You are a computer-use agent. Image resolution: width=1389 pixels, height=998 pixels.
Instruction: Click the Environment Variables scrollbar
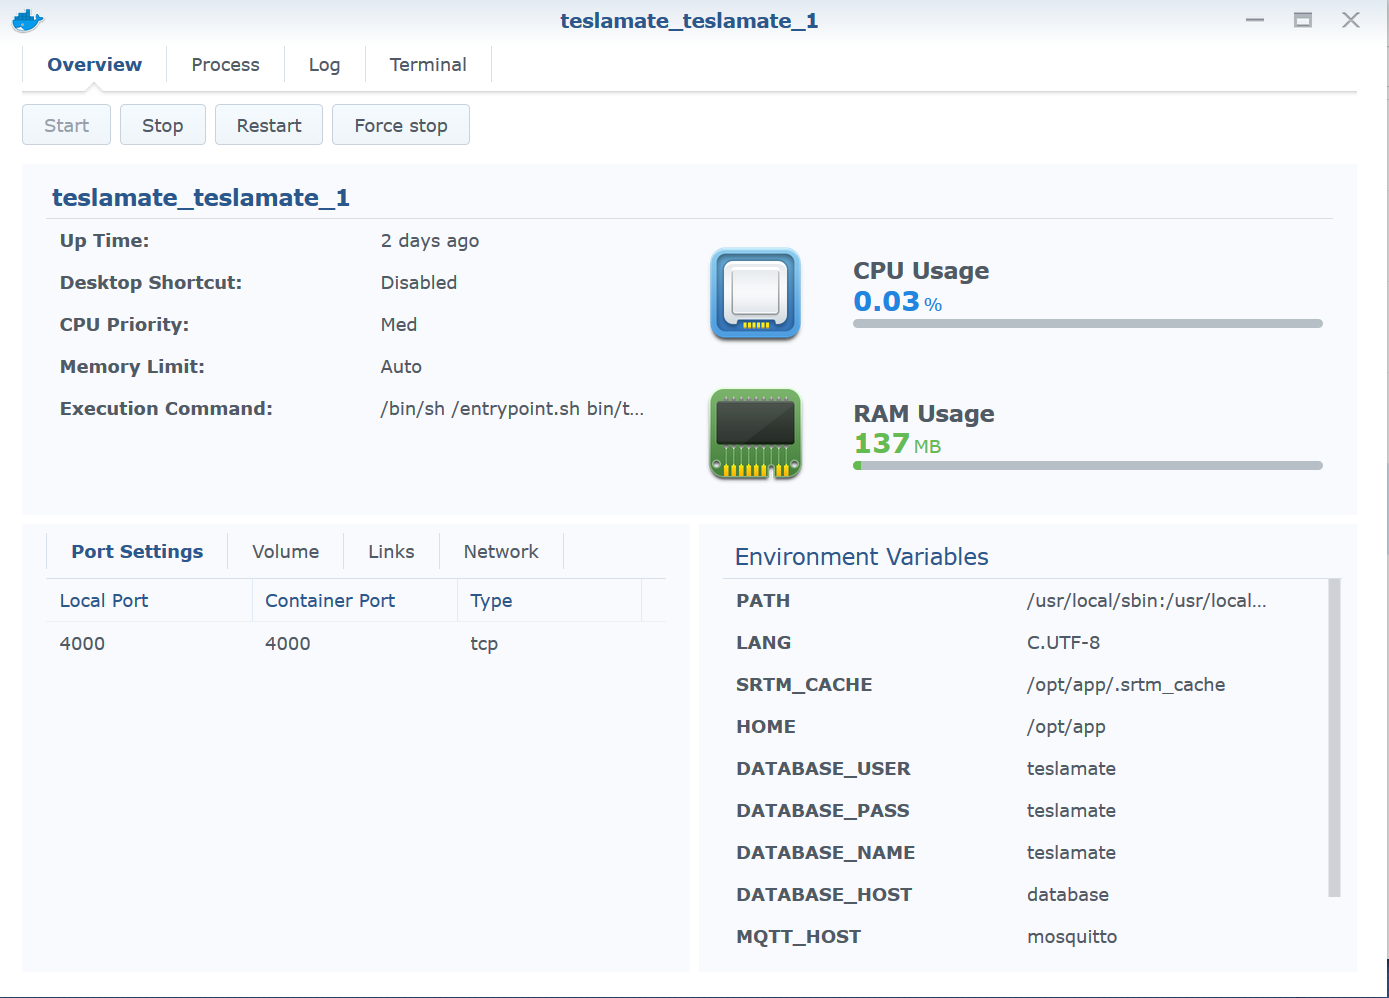(1334, 737)
